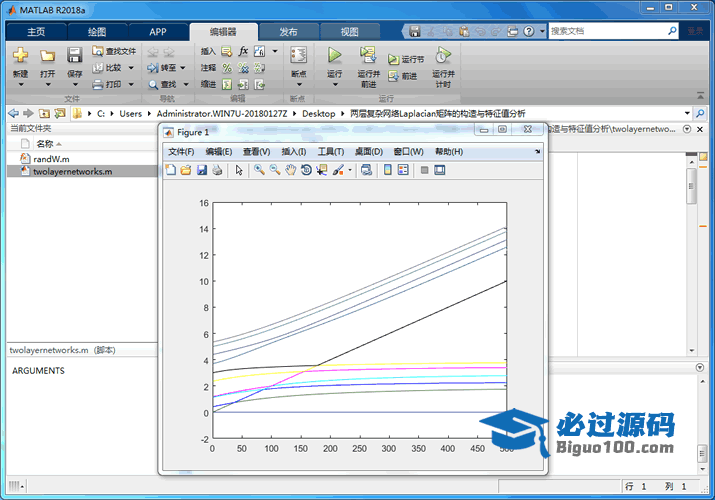
Task: Click the 运行节 (Run Section) button
Action: coord(406,59)
